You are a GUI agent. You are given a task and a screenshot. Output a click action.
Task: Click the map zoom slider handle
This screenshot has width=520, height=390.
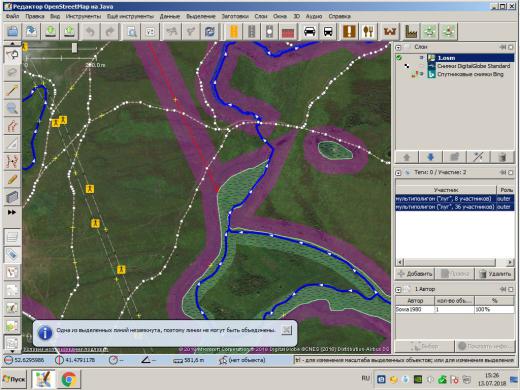74,48
